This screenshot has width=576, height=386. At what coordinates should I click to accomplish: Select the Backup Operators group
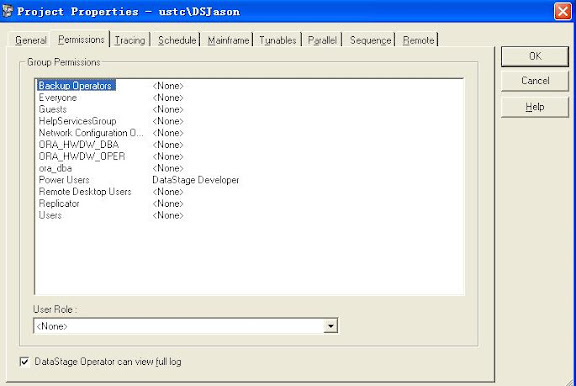pos(76,86)
